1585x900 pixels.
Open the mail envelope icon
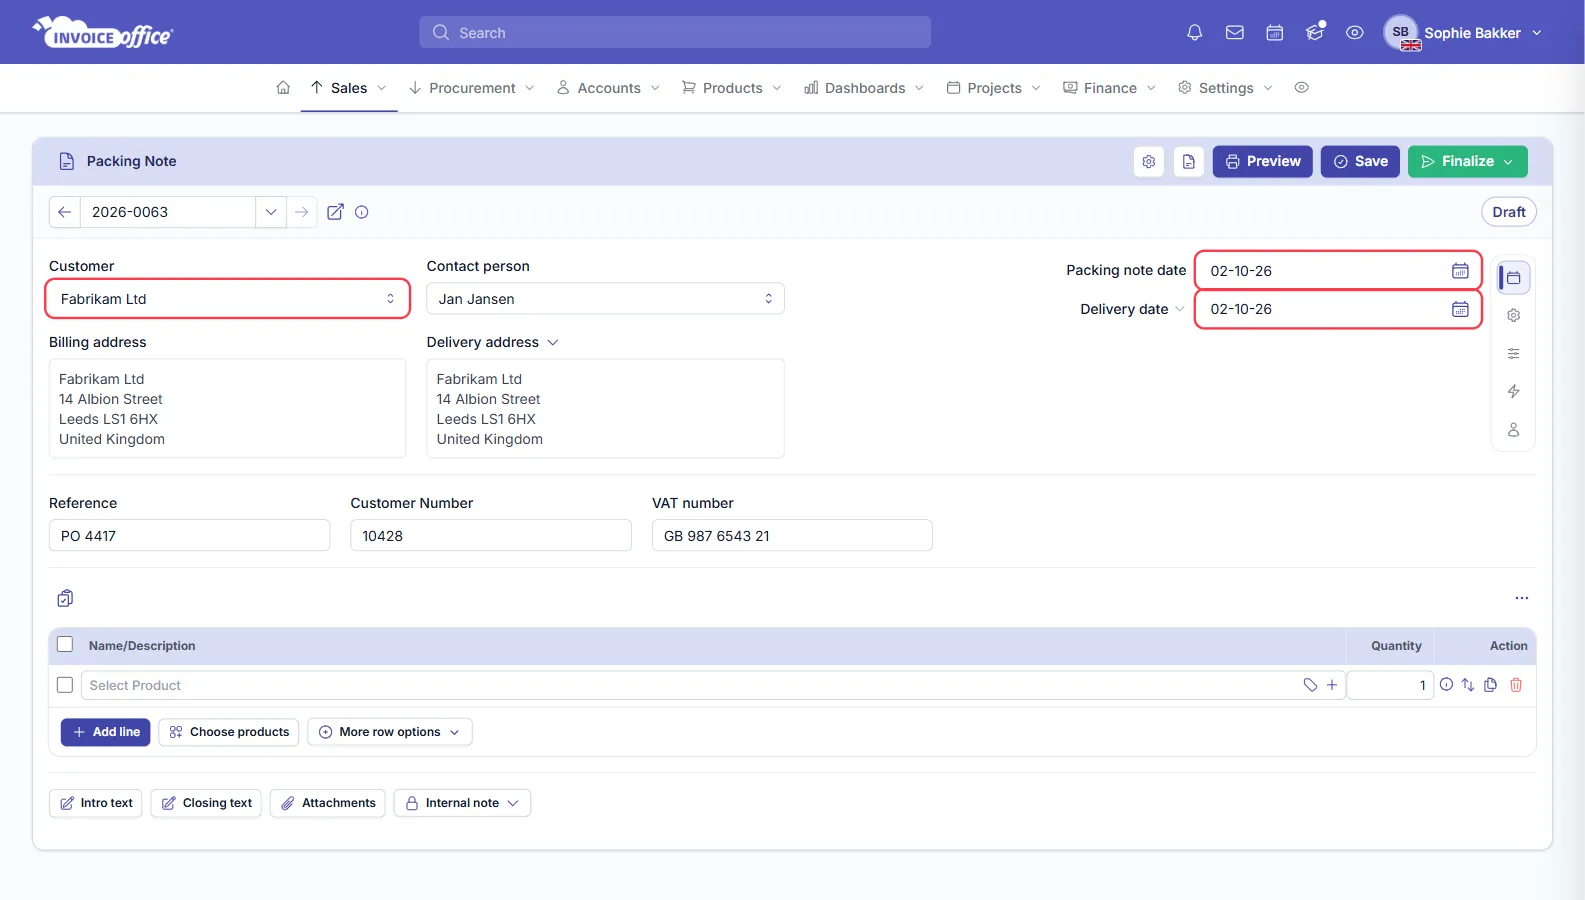(x=1234, y=33)
